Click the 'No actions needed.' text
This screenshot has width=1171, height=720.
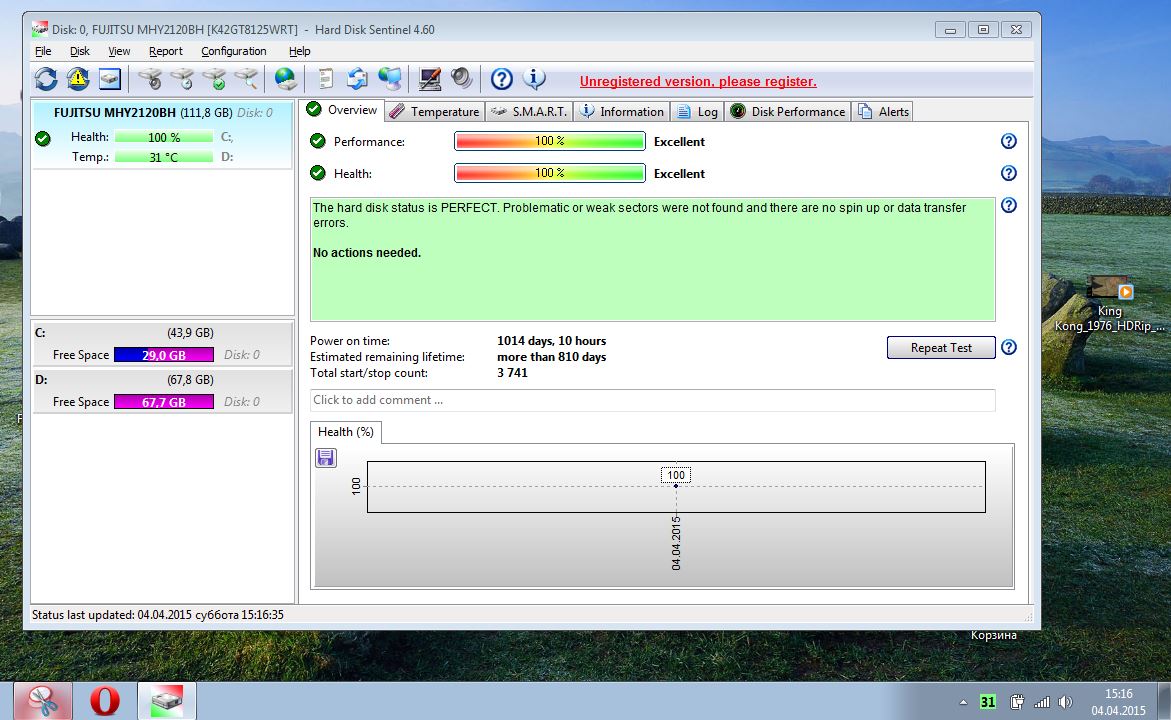point(367,252)
